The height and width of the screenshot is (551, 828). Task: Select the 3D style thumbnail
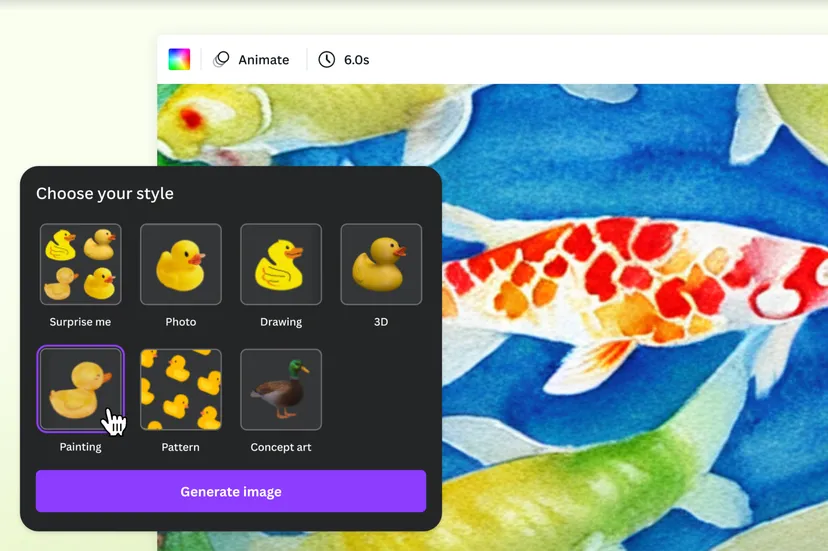tap(381, 264)
